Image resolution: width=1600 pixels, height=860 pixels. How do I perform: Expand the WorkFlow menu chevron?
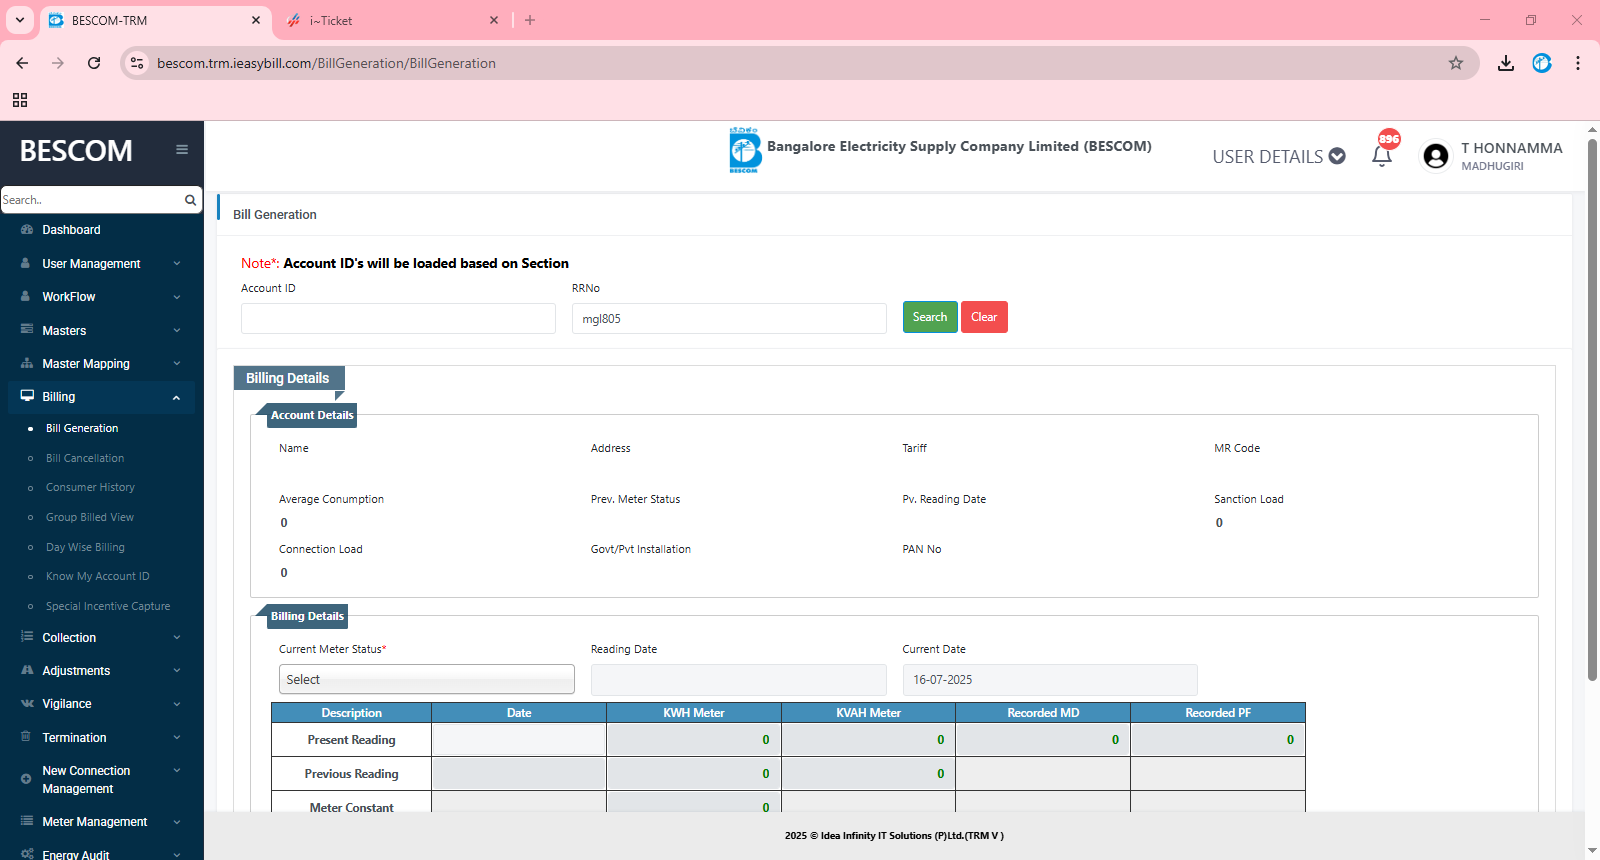[177, 297]
